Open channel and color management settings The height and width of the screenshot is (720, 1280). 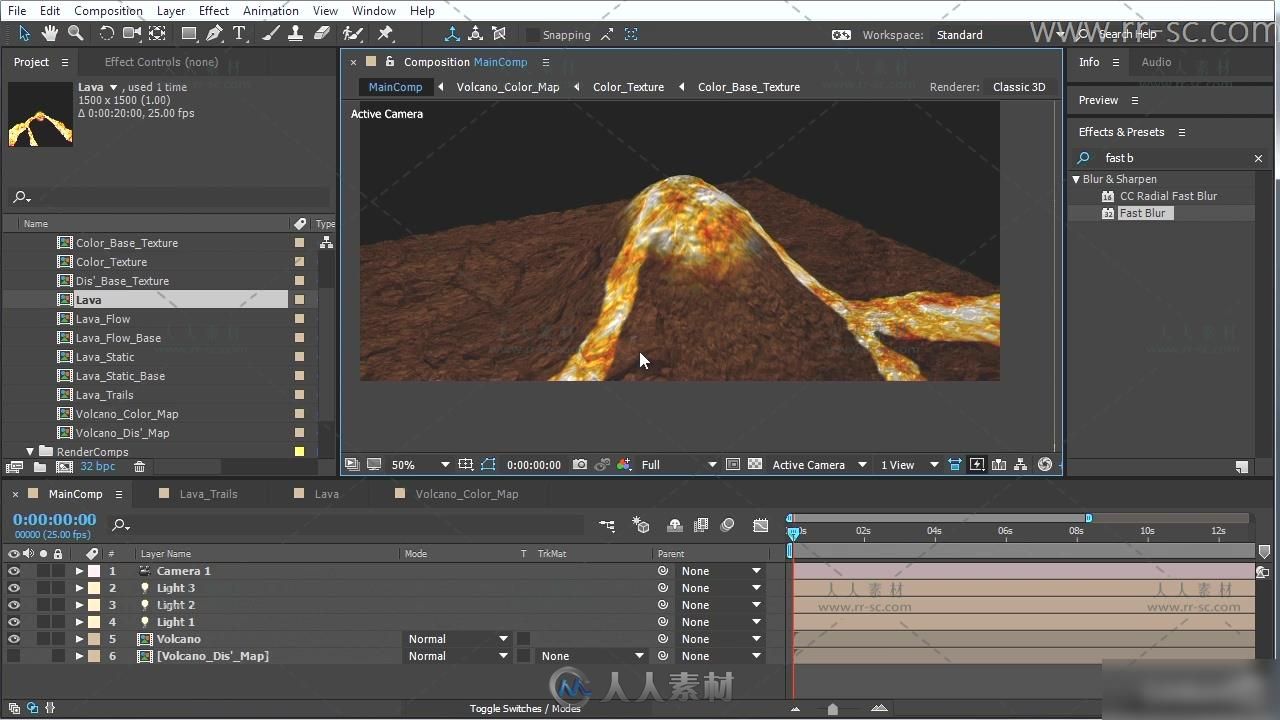click(624, 465)
